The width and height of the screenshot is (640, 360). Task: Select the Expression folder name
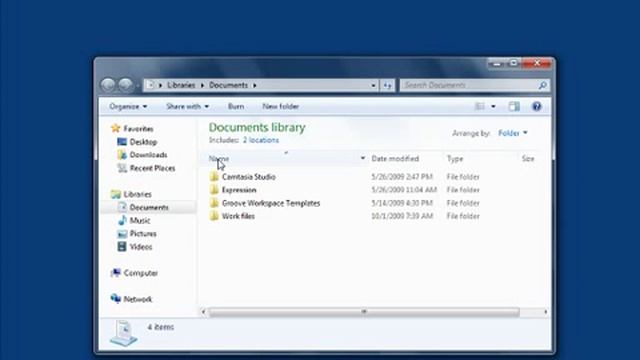[x=239, y=190]
